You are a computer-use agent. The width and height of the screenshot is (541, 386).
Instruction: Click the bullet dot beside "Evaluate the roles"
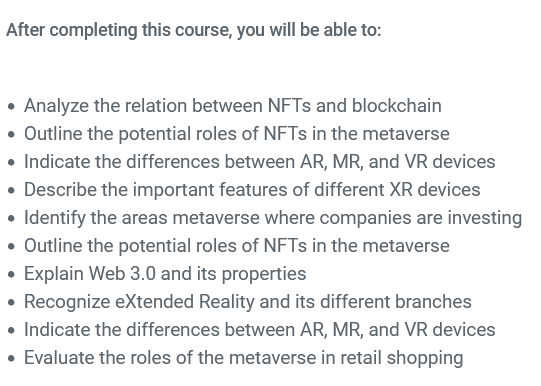tap(11, 358)
